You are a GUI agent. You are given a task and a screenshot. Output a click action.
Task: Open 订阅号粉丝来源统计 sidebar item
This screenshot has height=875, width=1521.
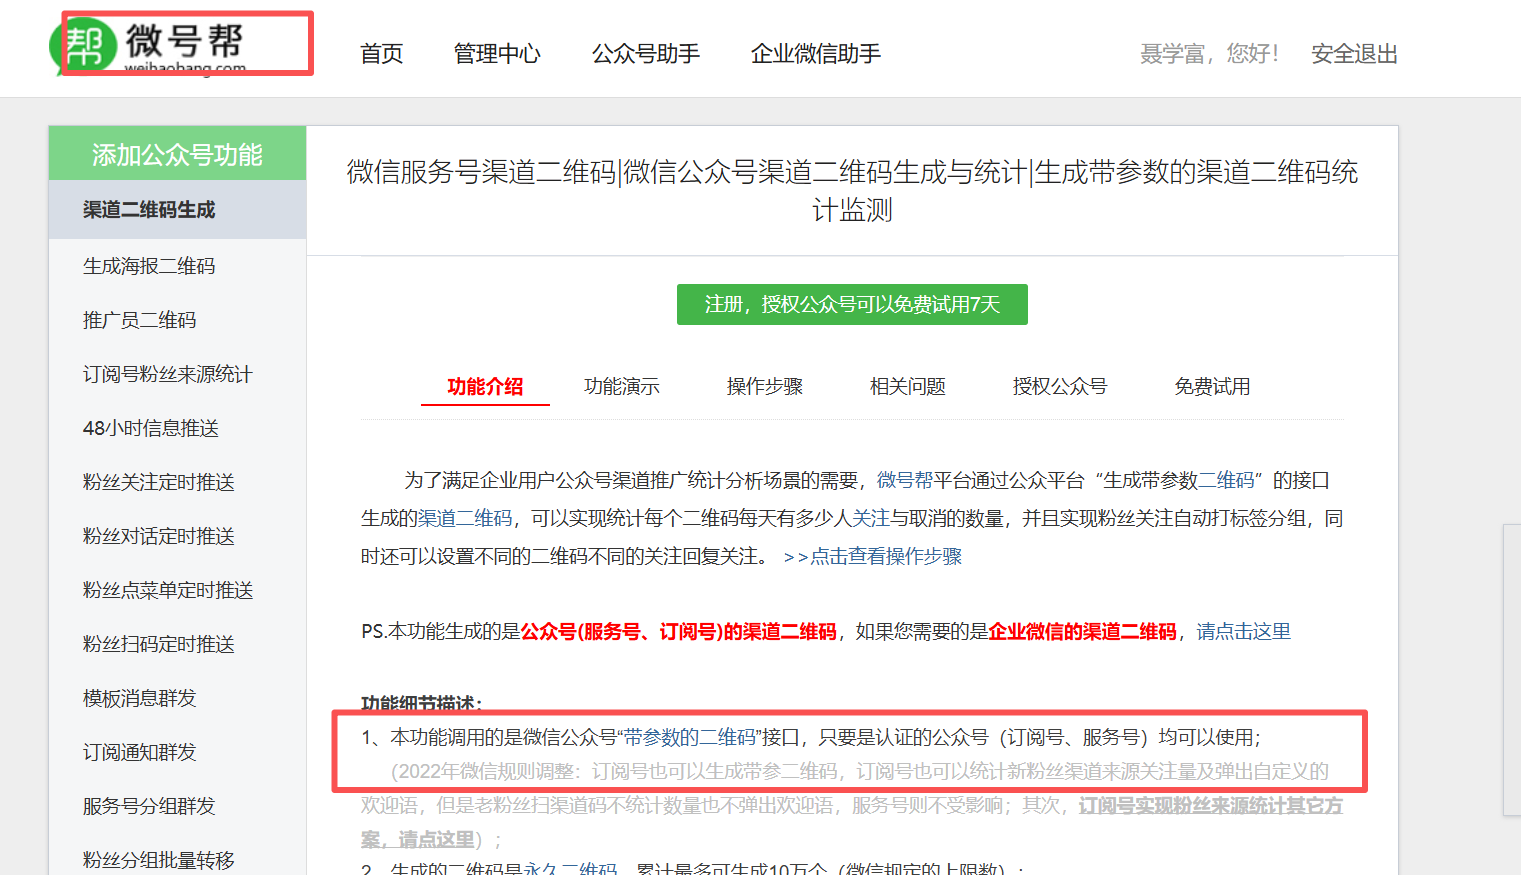coord(168,374)
